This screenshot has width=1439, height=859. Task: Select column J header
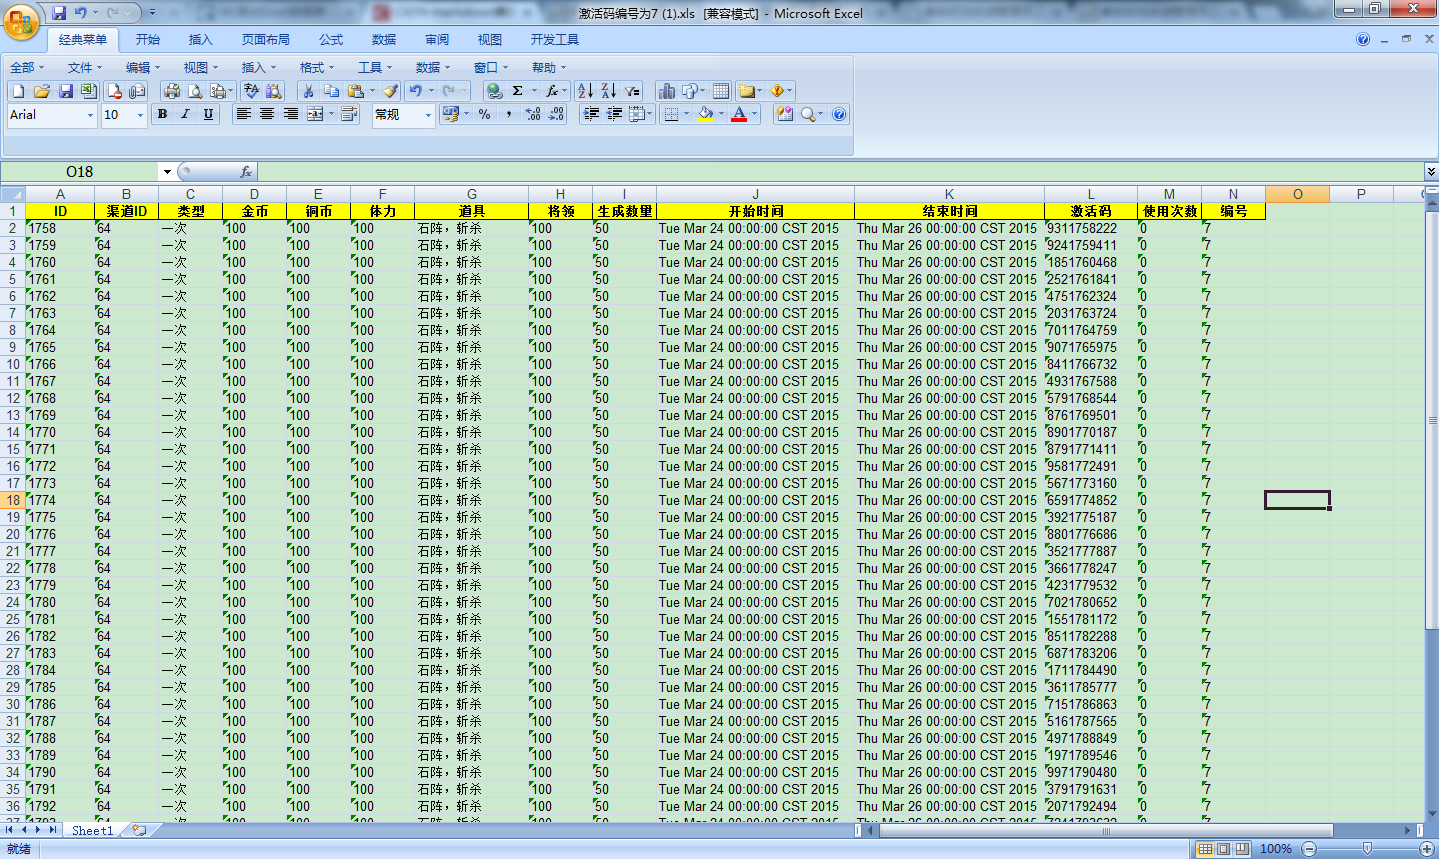click(755, 194)
